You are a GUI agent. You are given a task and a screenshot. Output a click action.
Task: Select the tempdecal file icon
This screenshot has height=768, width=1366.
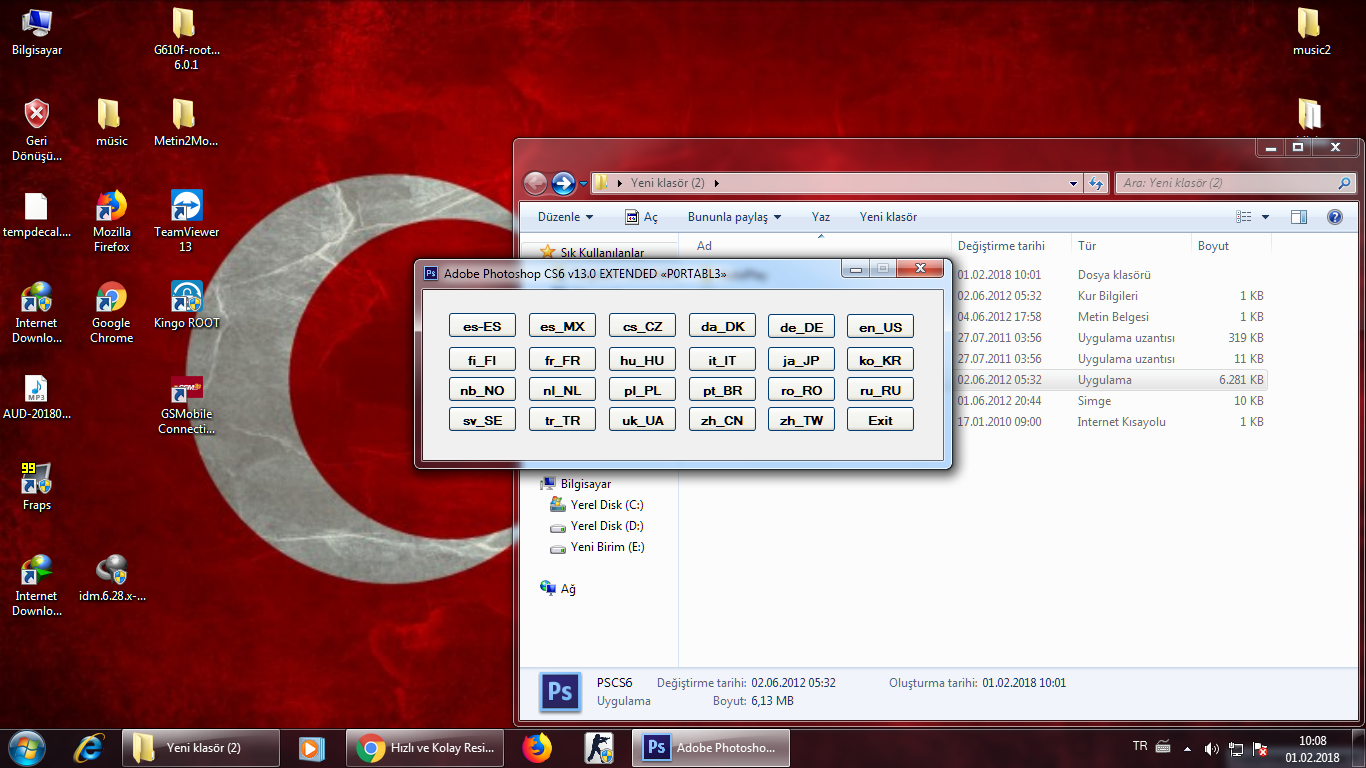[x=37, y=214]
